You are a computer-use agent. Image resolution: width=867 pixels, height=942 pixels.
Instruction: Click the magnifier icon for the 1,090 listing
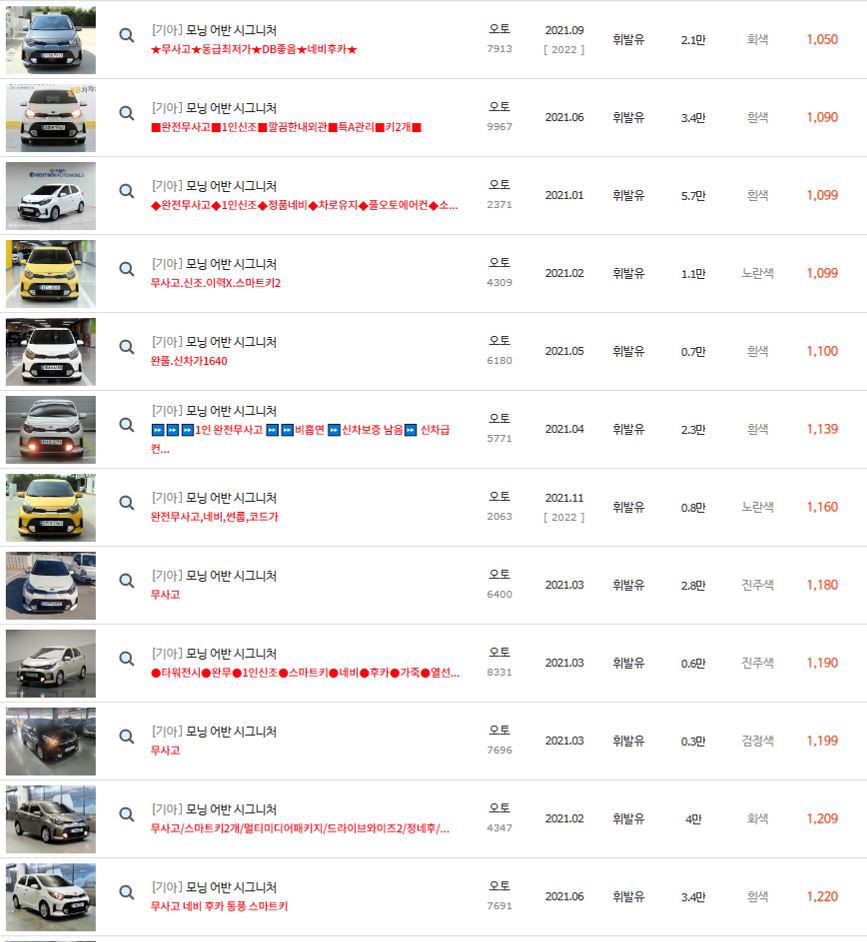pos(126,113)
